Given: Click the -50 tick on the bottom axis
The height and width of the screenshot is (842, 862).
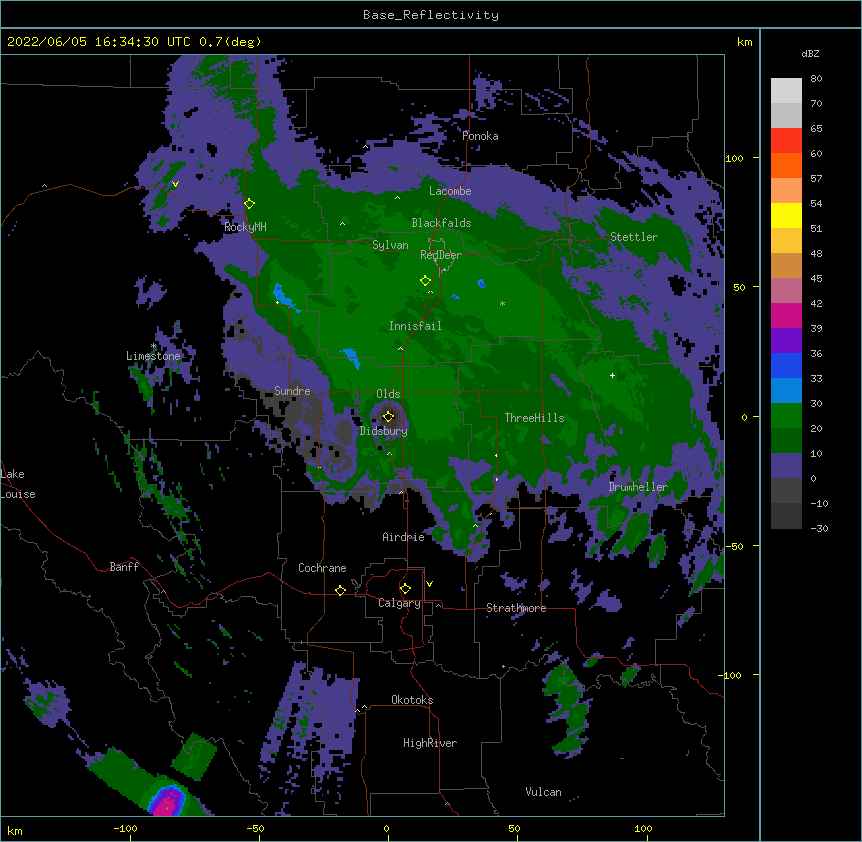Looking at the screenshot, I should [x=255, y=829].
